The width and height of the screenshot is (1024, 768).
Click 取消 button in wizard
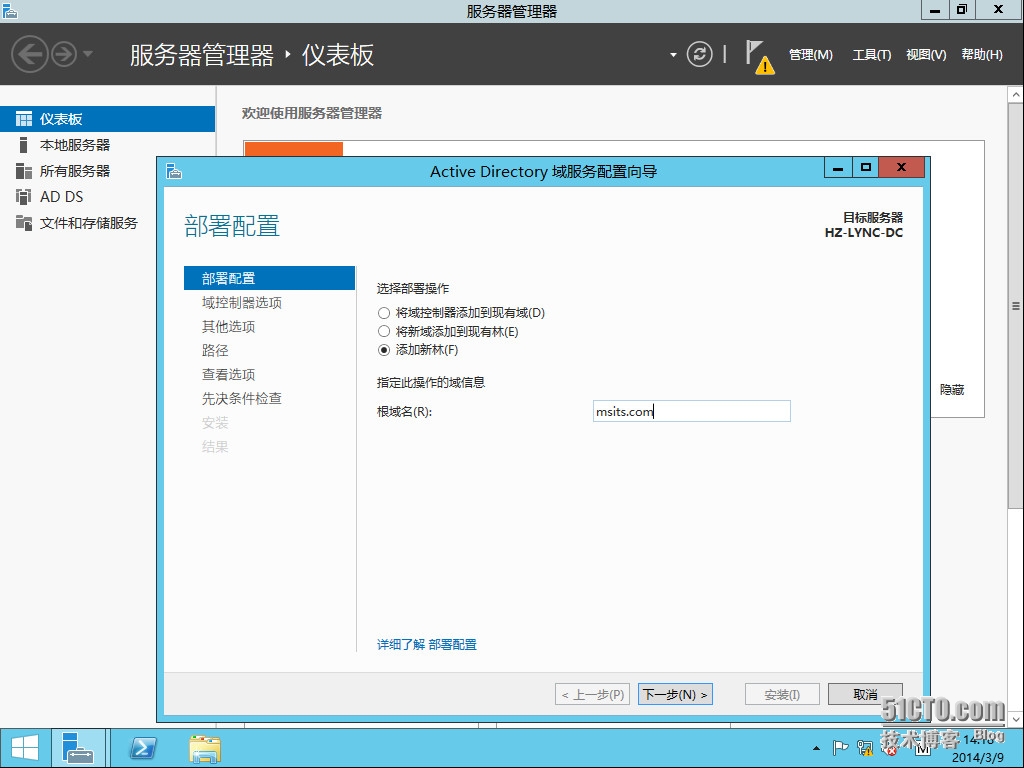click(865, 694)
